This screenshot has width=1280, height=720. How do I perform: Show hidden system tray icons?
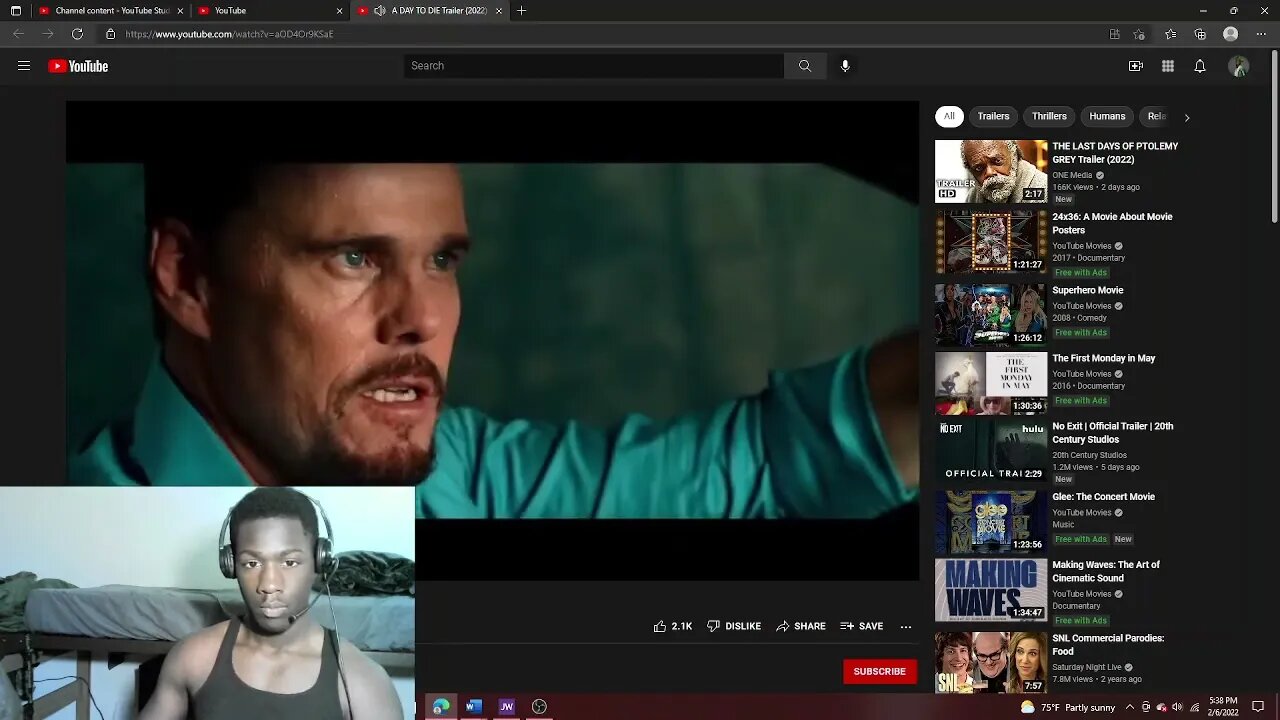tap(1130, 707)
